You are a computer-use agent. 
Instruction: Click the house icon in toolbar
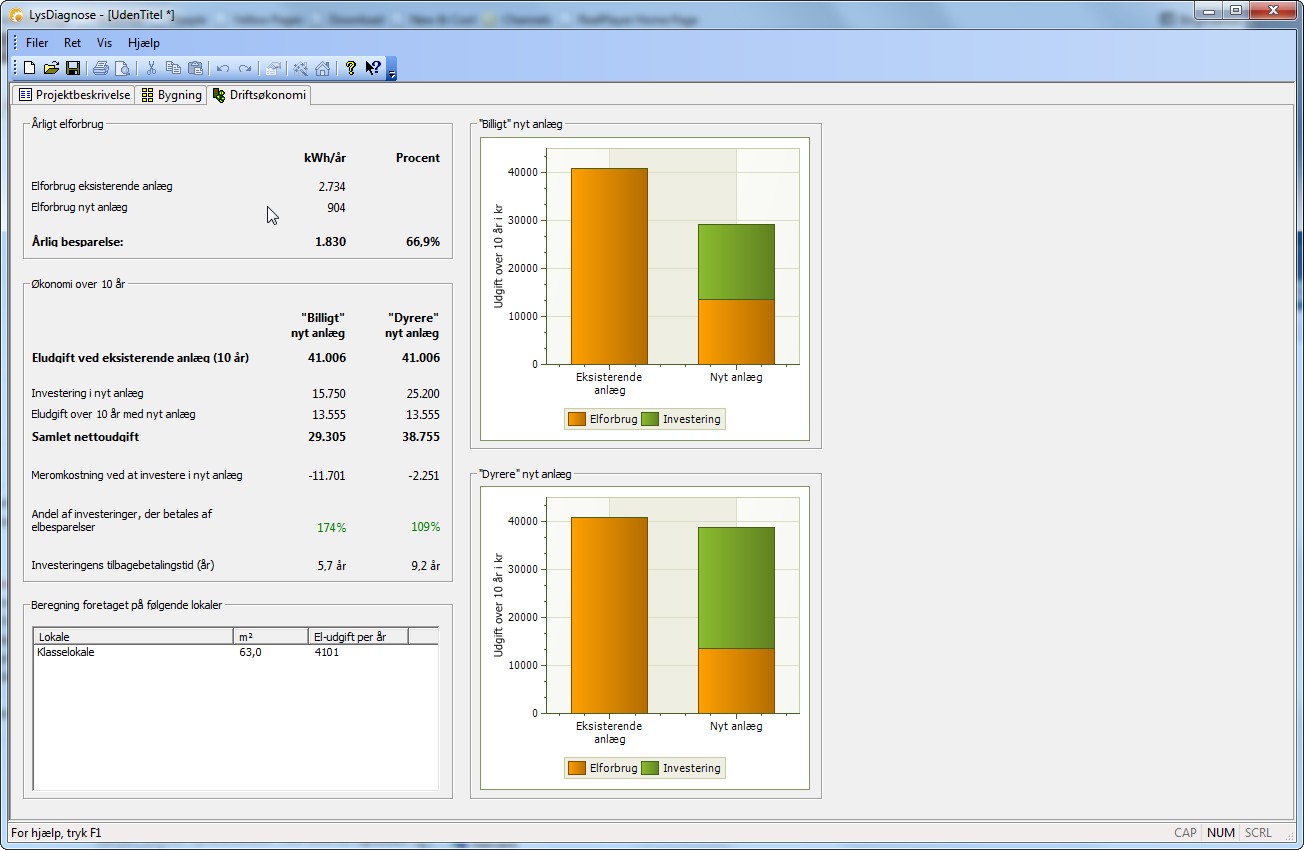tap(322, 68)
